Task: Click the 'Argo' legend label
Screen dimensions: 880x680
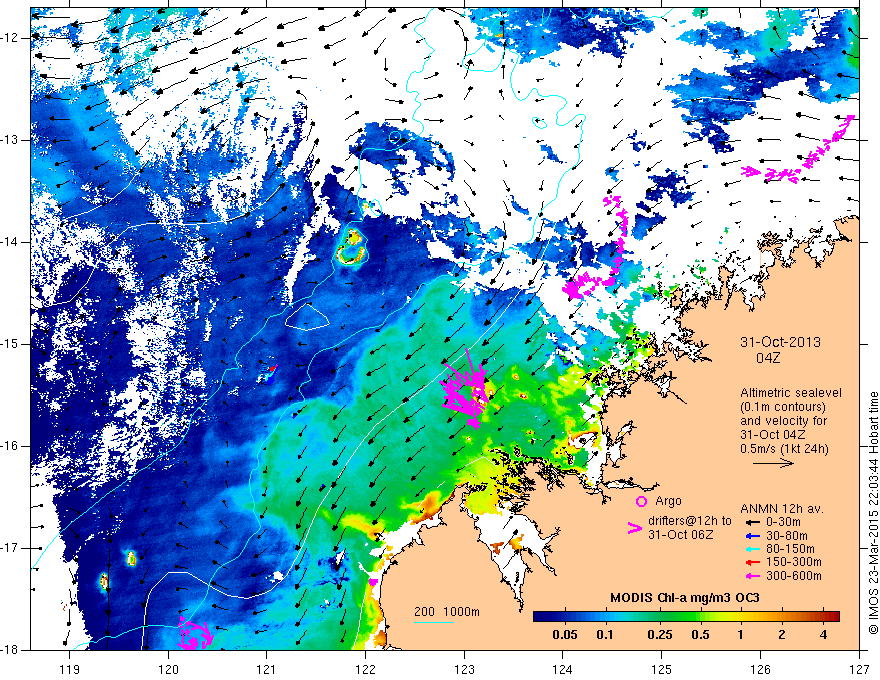Action: [x=668, y=500]
